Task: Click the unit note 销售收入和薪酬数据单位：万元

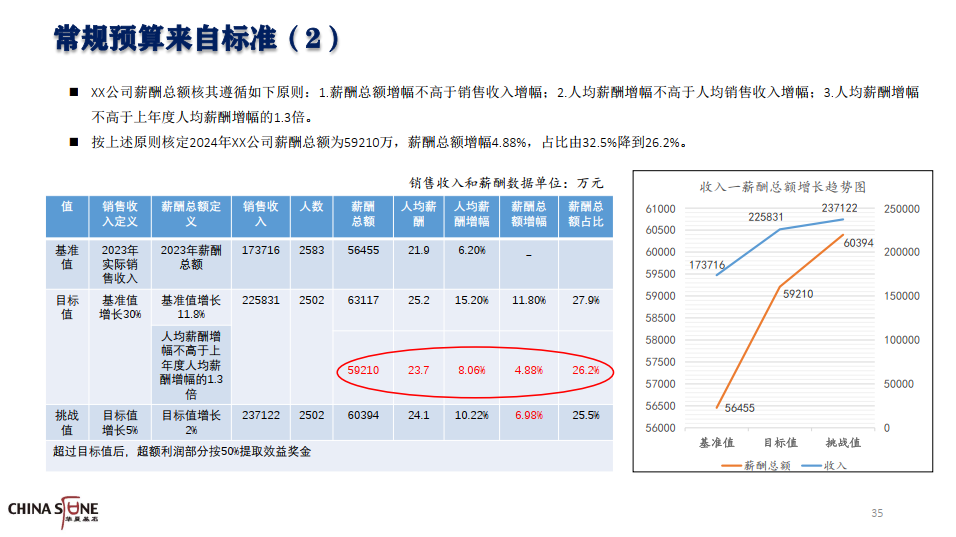Action: (x=505, y=183)
